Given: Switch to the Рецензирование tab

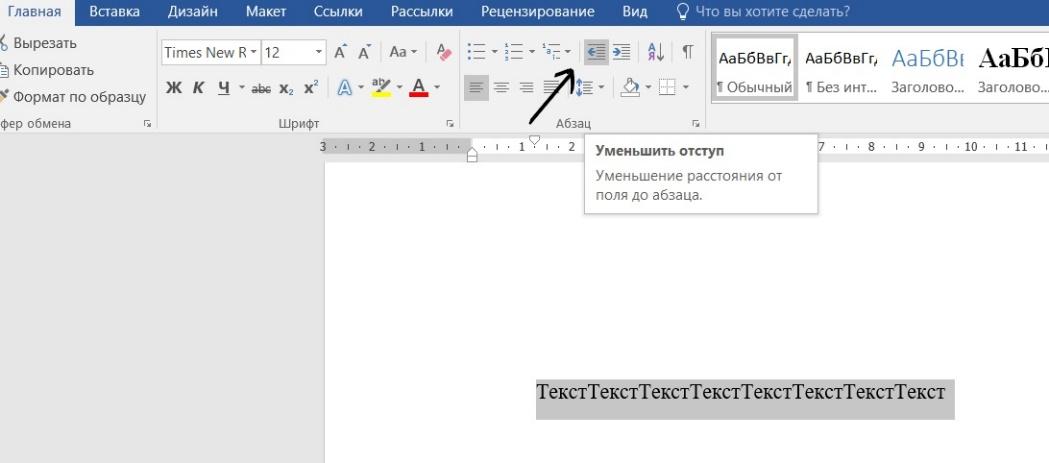Looking at the screenshot, I should (x=538, y=12).
